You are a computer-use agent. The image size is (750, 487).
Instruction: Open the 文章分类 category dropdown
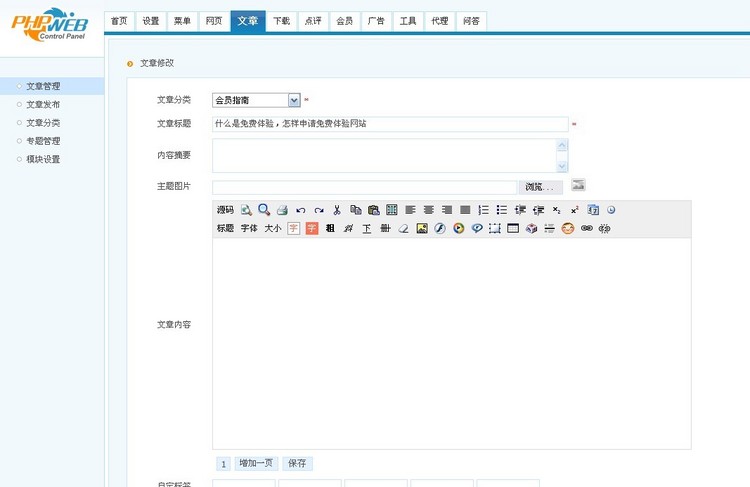(256, 100)
